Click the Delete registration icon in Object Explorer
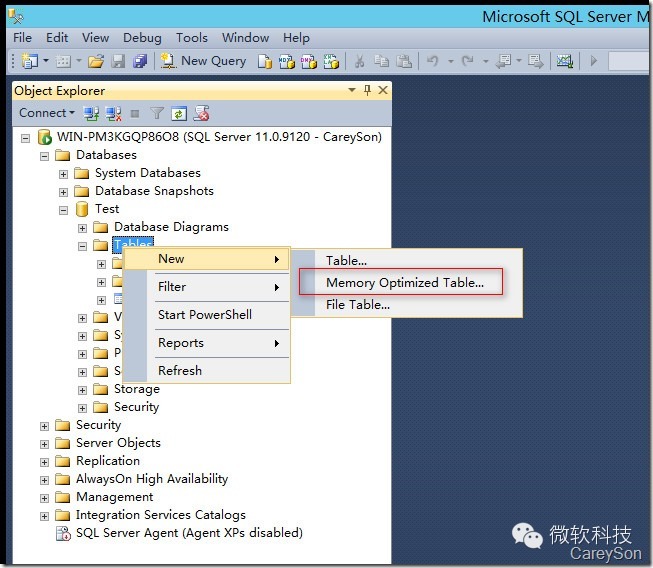 pyautogui.click(x=202, y=113)
